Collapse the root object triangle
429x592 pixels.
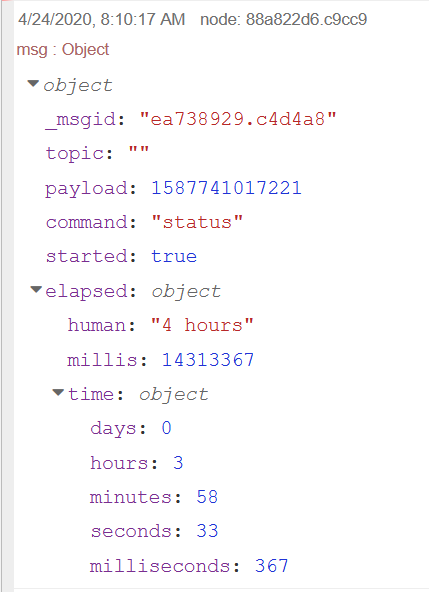tap(33, 83)
